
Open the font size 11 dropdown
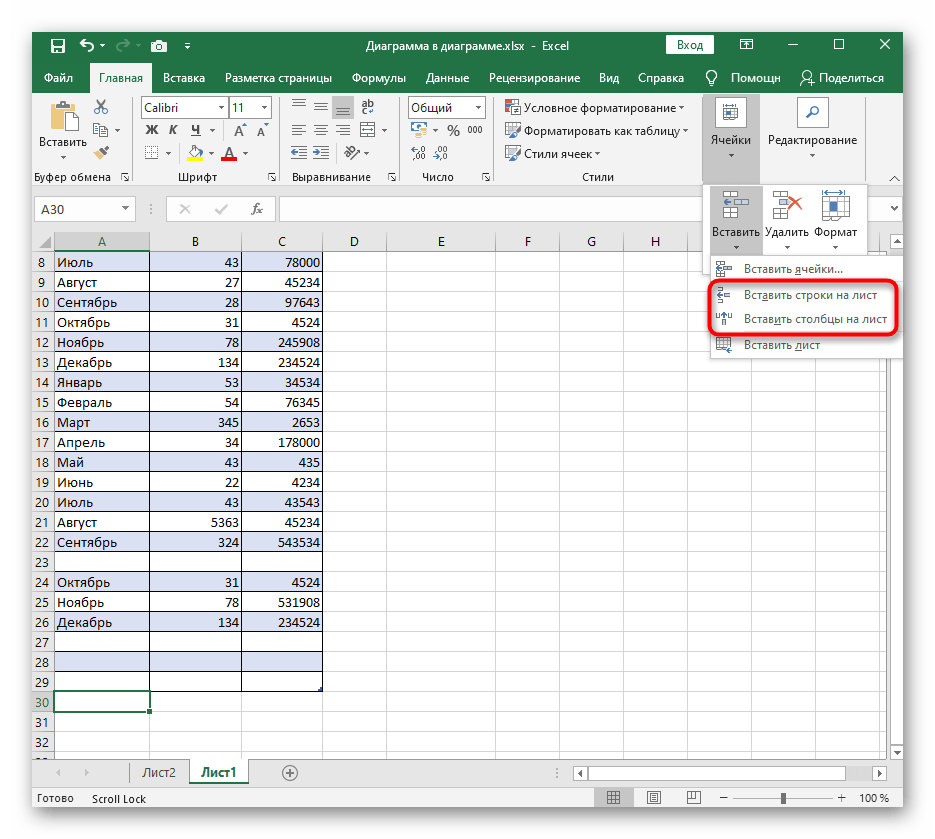point(265,108)
